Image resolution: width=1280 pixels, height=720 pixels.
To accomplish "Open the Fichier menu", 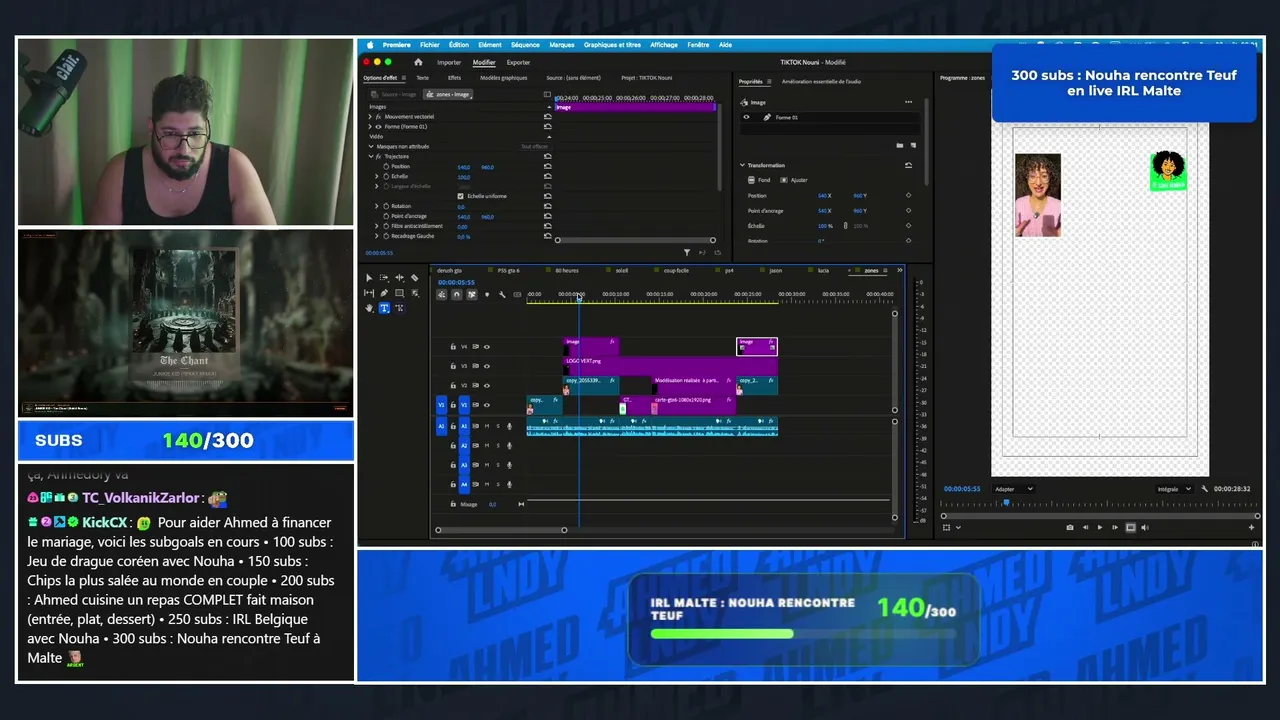I will coord(430,45).
